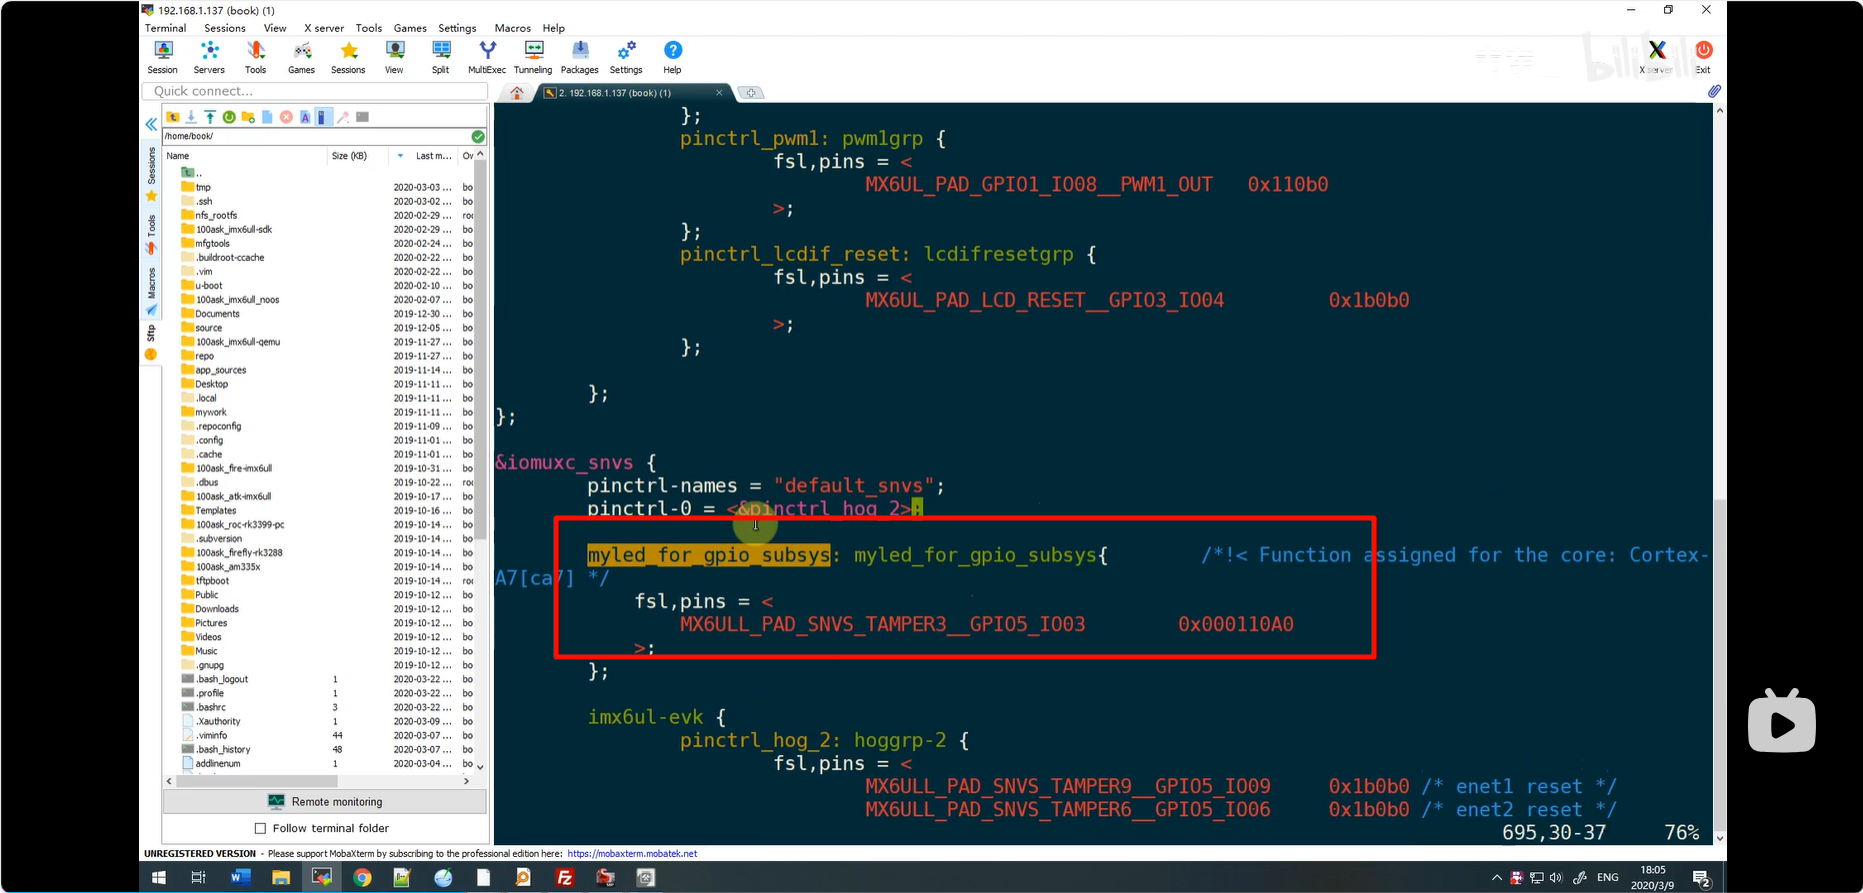Screen dimensions: 1863x893
Task: Select the Sessions vertical sidebar tab
Action: point(151,174)
